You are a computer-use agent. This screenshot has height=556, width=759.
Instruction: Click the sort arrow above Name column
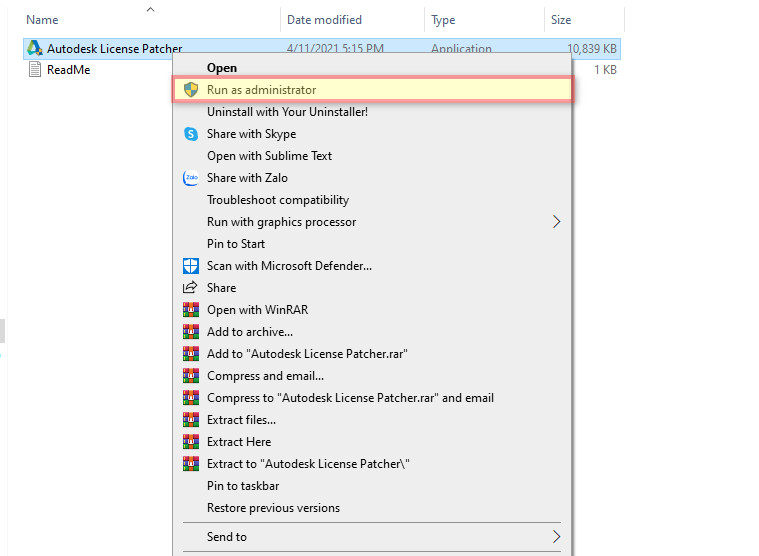[150, 9]
